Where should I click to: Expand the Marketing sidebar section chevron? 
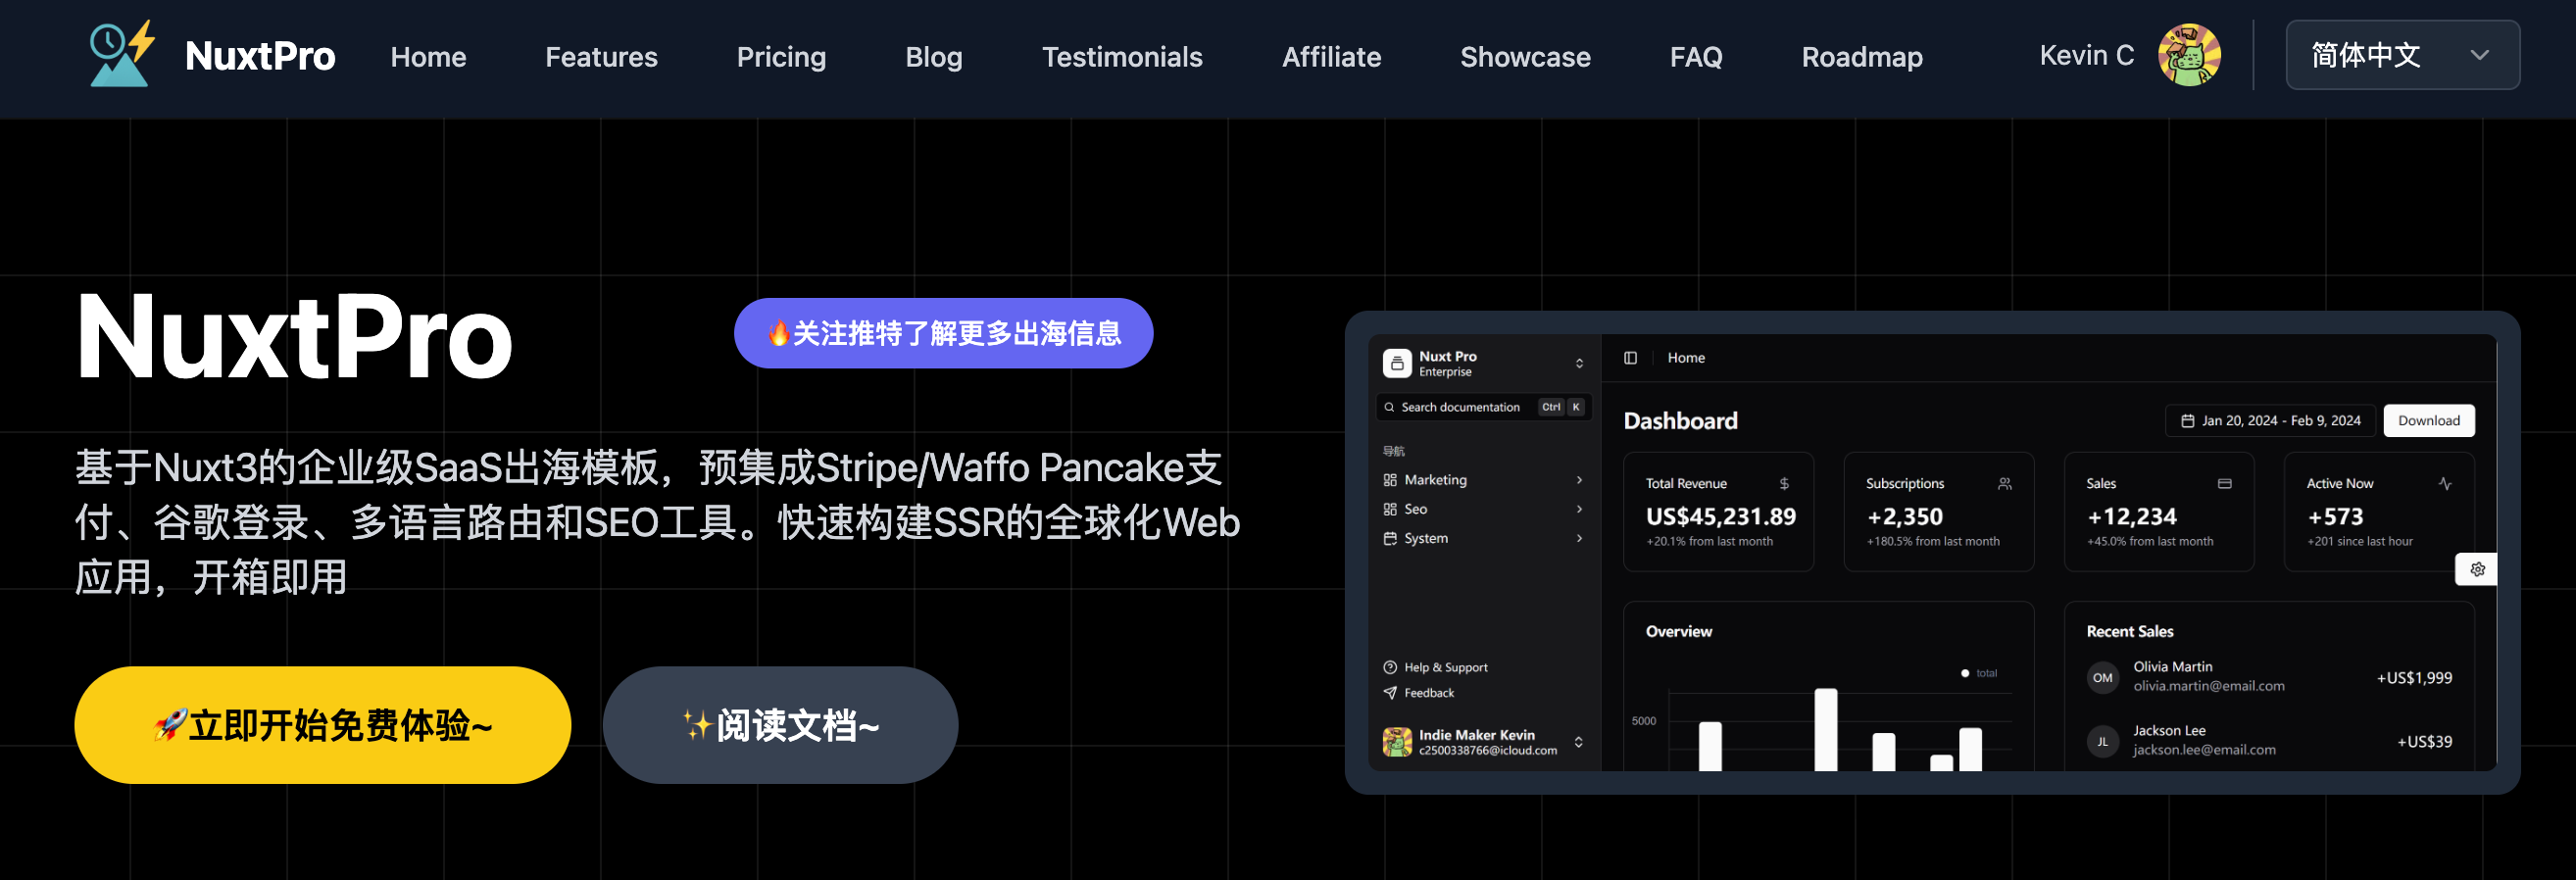coord(1579,480)
